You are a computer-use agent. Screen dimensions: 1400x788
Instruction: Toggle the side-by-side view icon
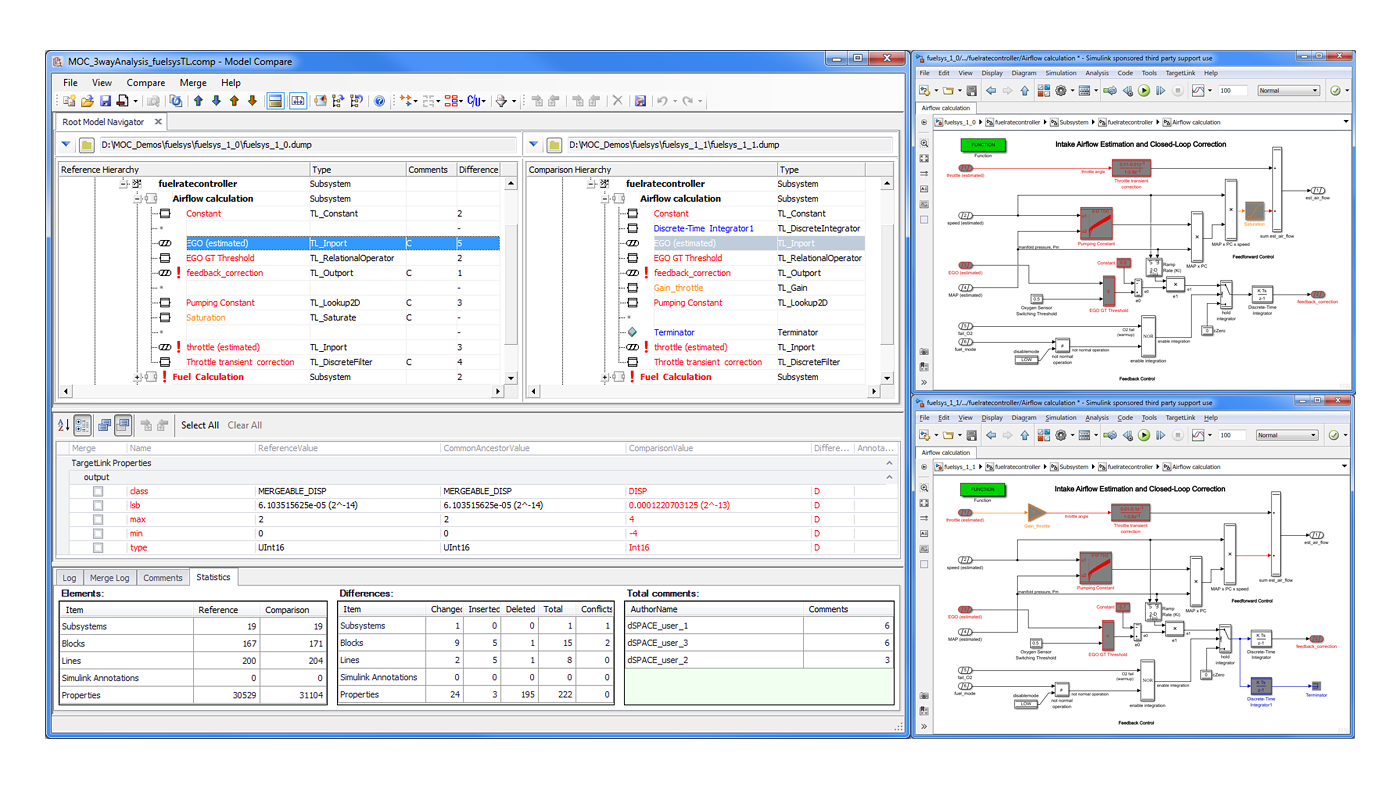[298, 101]
